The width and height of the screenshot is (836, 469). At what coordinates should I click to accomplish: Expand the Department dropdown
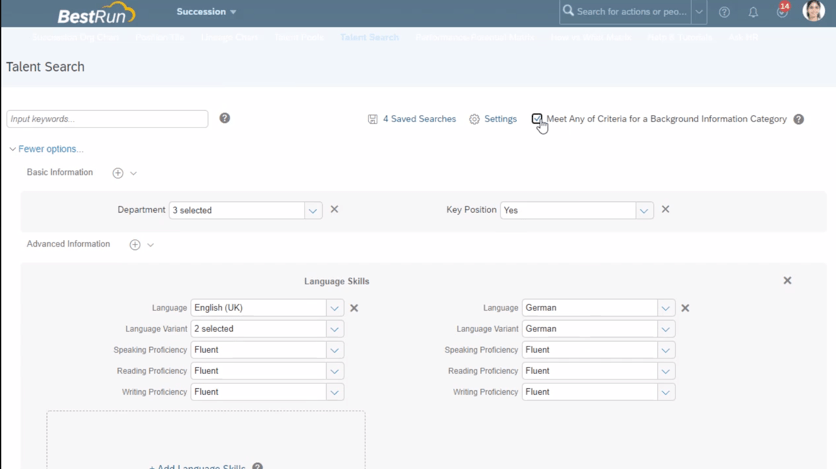pos(312,211)
